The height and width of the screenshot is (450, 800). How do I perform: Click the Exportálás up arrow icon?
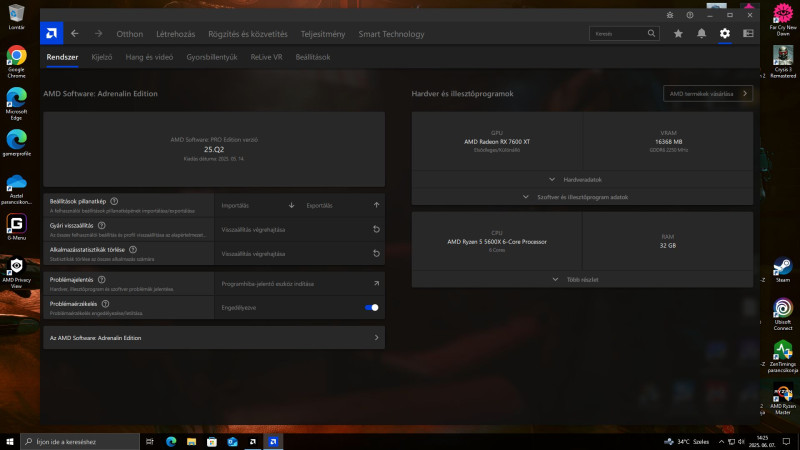coord(377,205)
